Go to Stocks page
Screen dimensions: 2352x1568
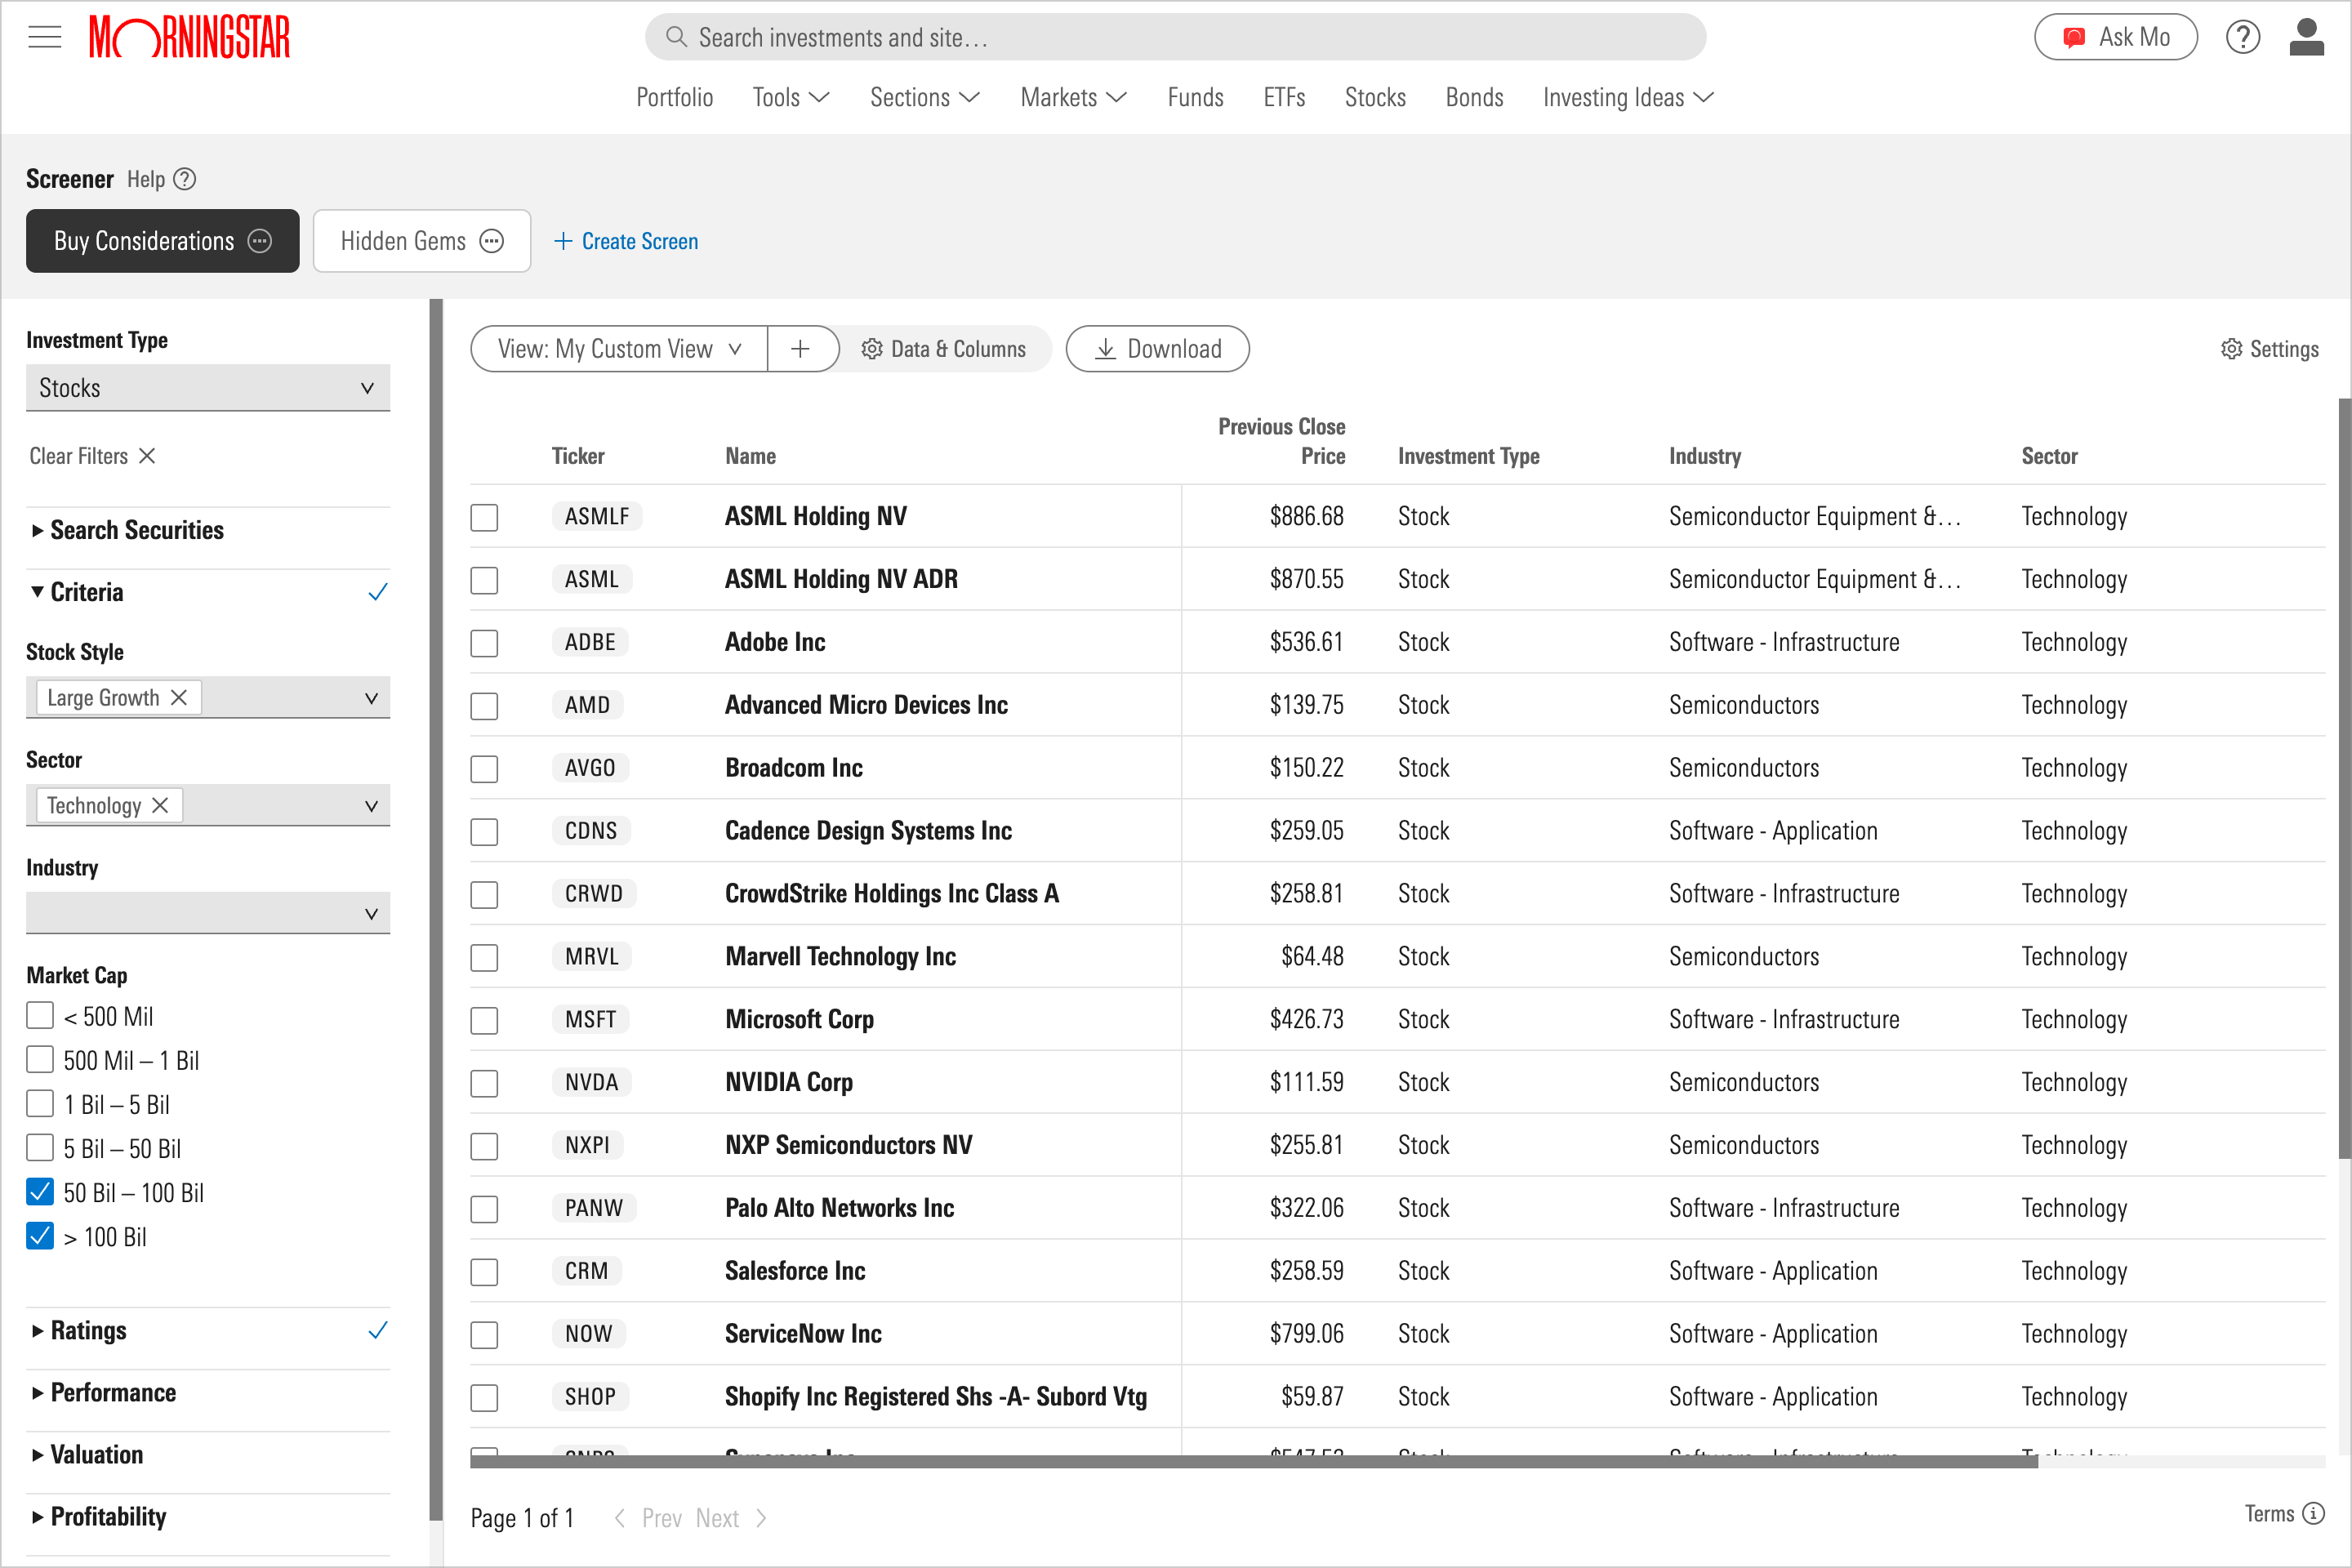point(1375,97)
